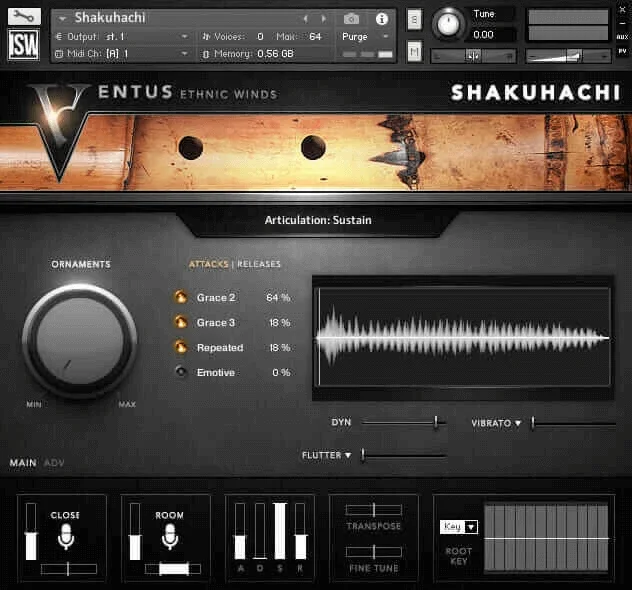Toggle the Room microphone icon

(x=170, y=537)
